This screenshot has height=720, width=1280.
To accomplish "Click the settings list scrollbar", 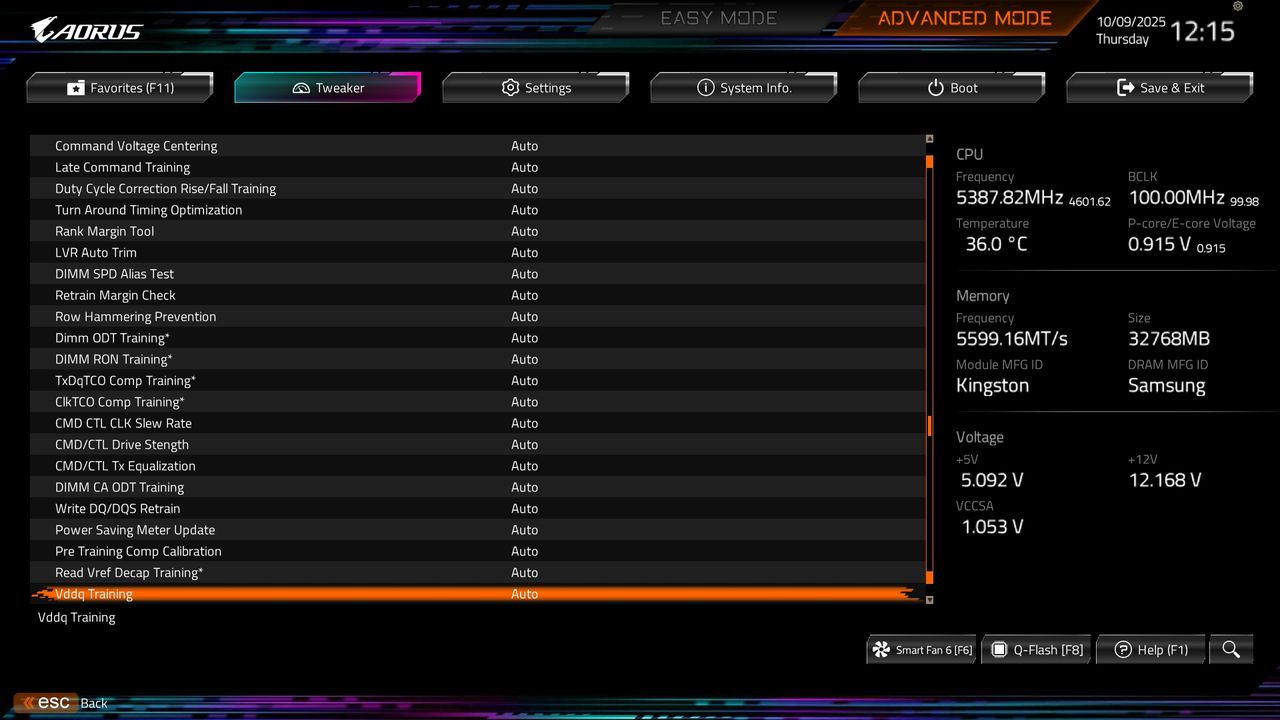I will (929, 425).
